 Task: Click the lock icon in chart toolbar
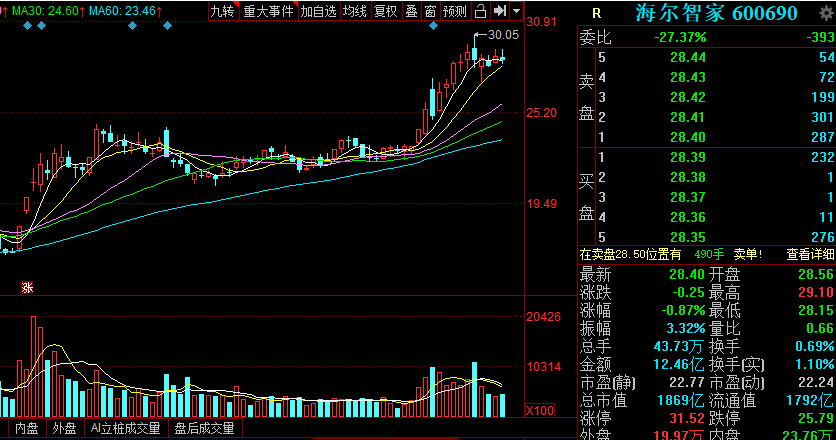pyautogui.click(x=480, y=11)
